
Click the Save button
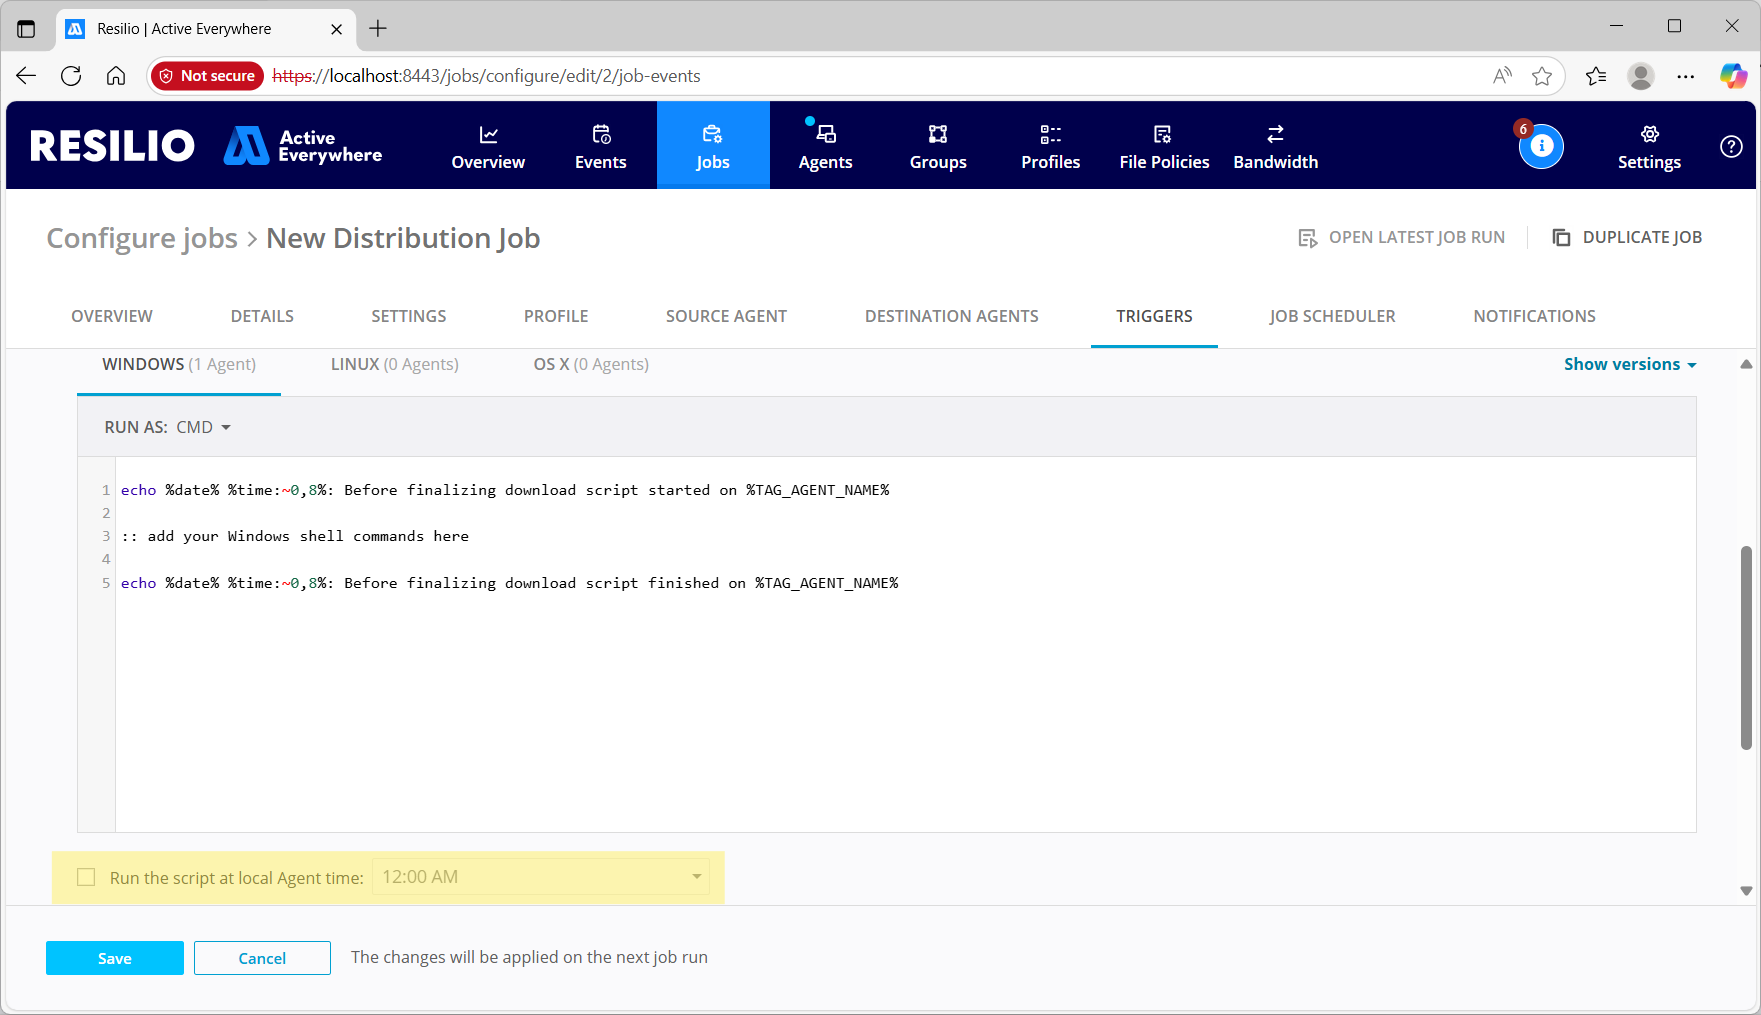tap(114, 958)
